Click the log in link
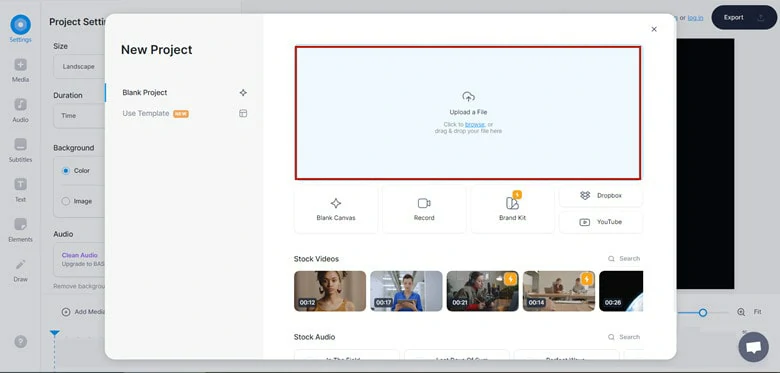Viewport: 780px width, 373px height. point(695,18)
